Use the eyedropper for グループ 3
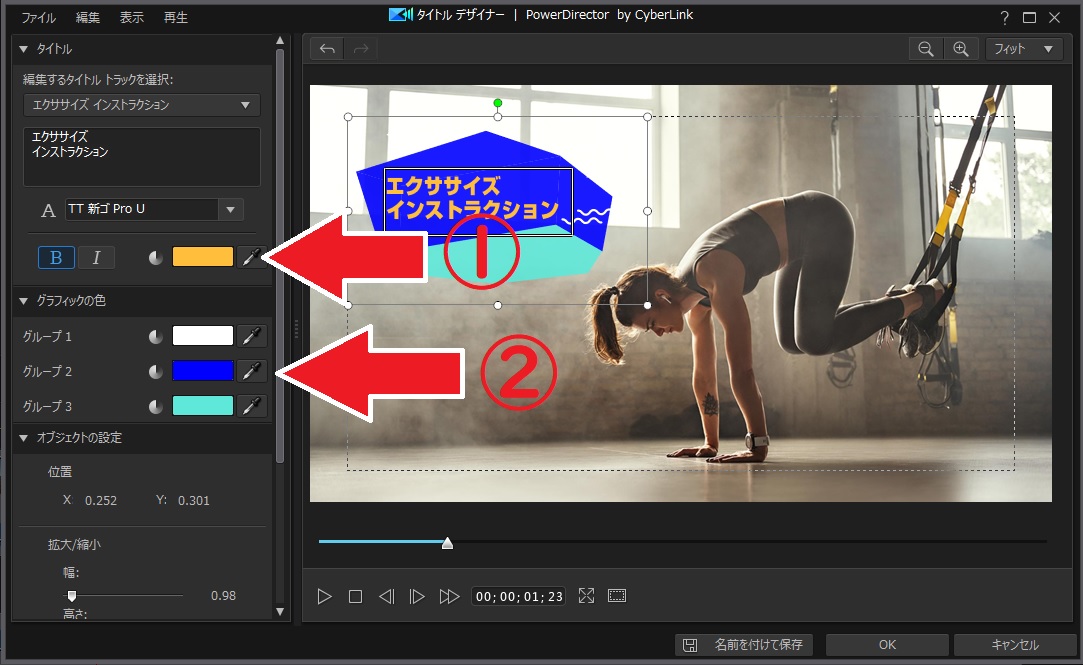 (x=251, y=406)
